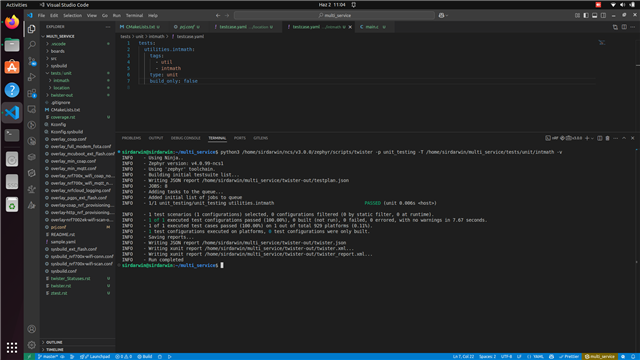The width and height of the screenshot is (640, 360).
Task: Toggle Primary Side Bar visibility
Action: [x=586, y=16]
